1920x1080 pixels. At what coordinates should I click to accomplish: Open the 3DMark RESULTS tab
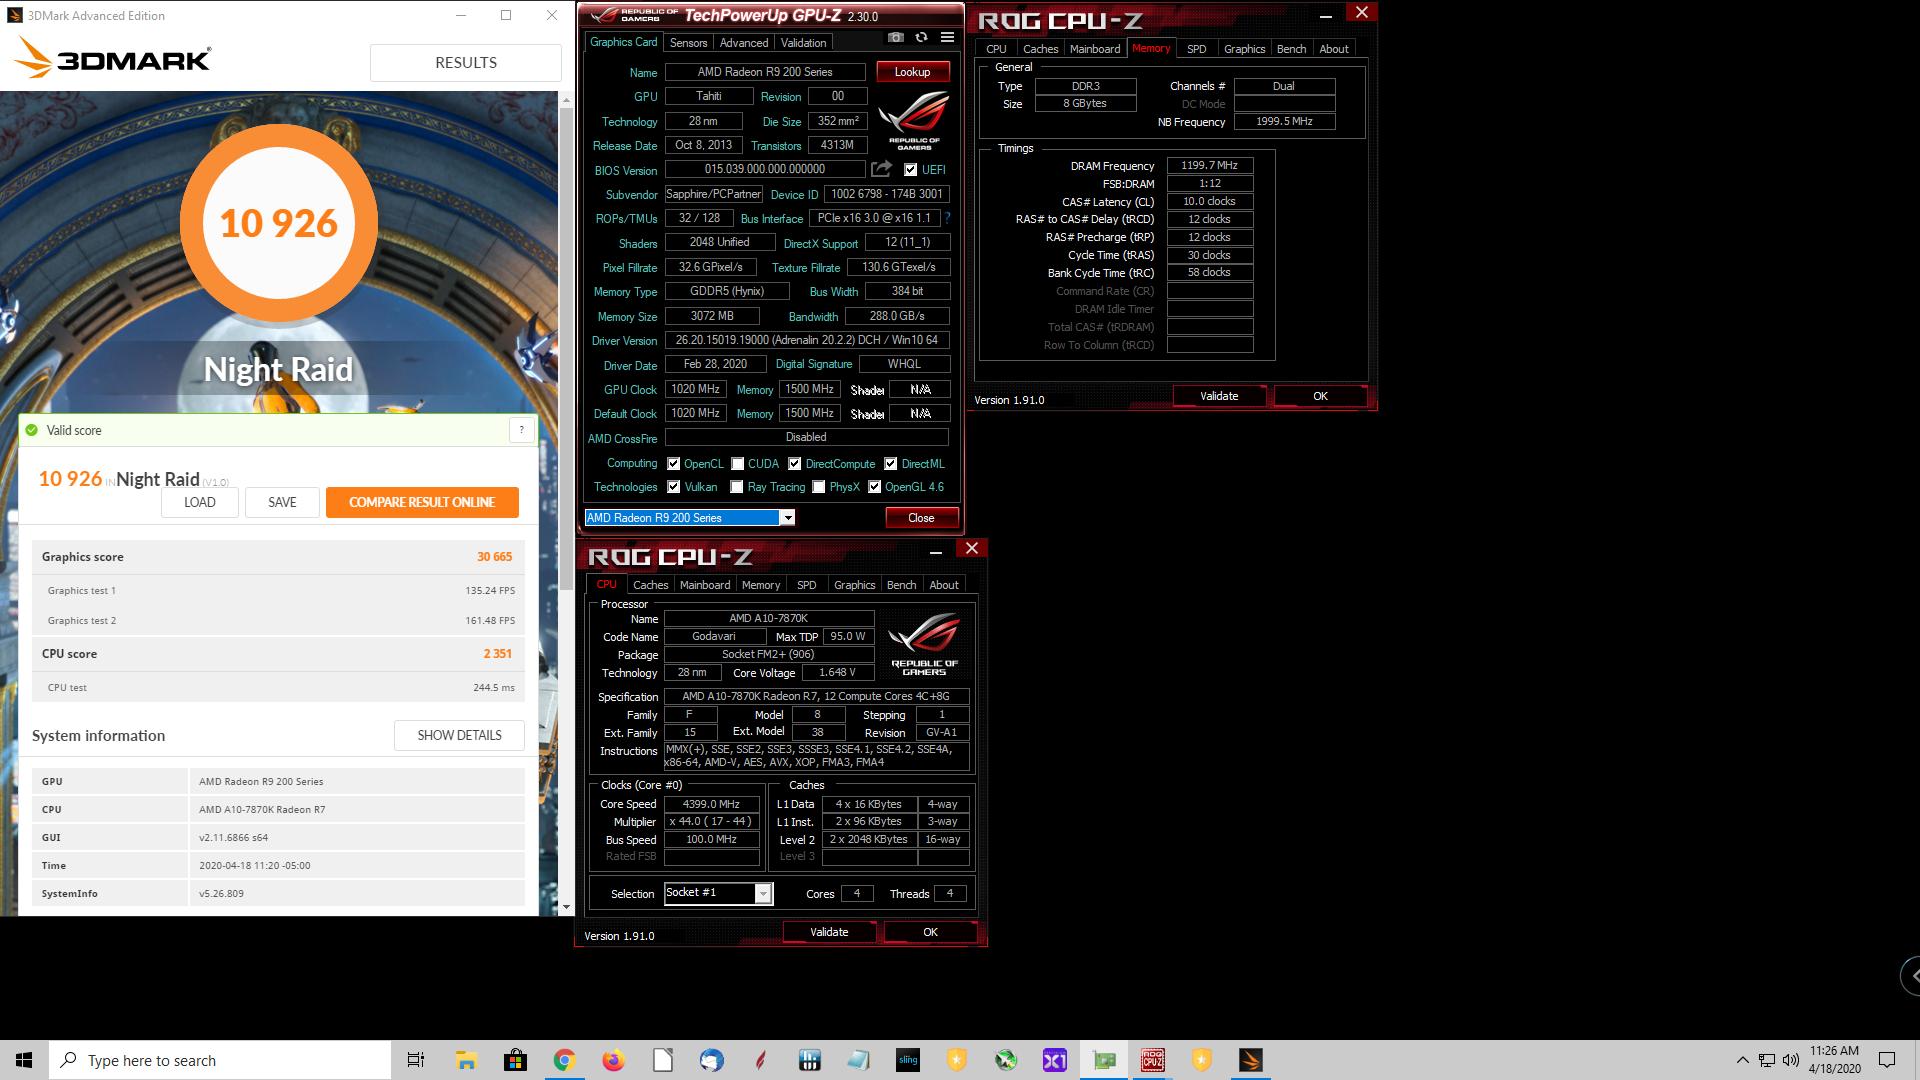pyautogui.click(x=465, y=63)
